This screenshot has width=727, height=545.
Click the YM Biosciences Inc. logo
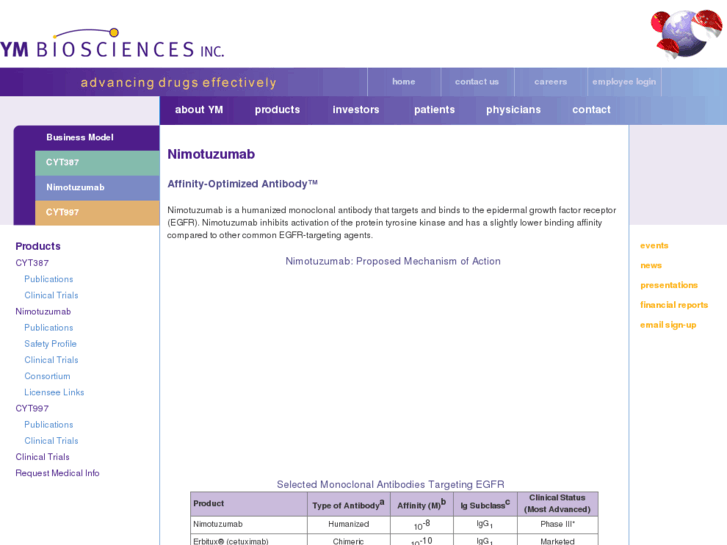(x=112, y=43)
